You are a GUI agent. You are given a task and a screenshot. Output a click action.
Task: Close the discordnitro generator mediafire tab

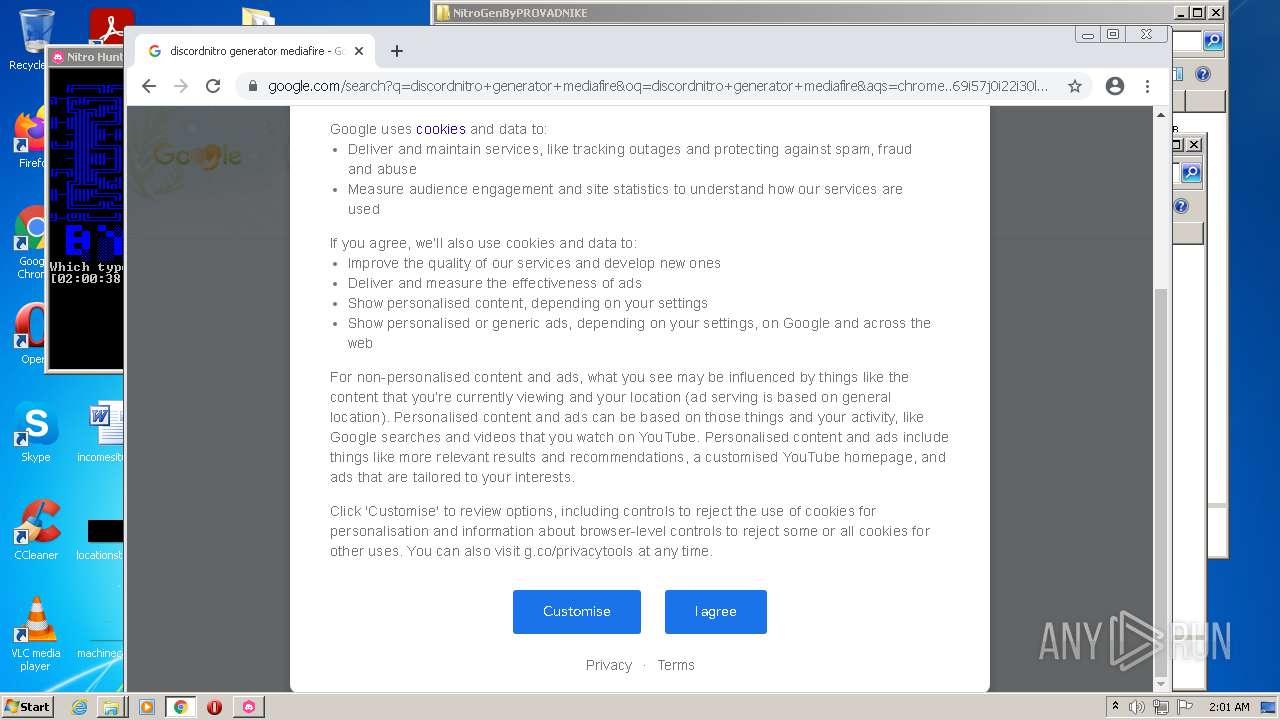tap(359, 51)
